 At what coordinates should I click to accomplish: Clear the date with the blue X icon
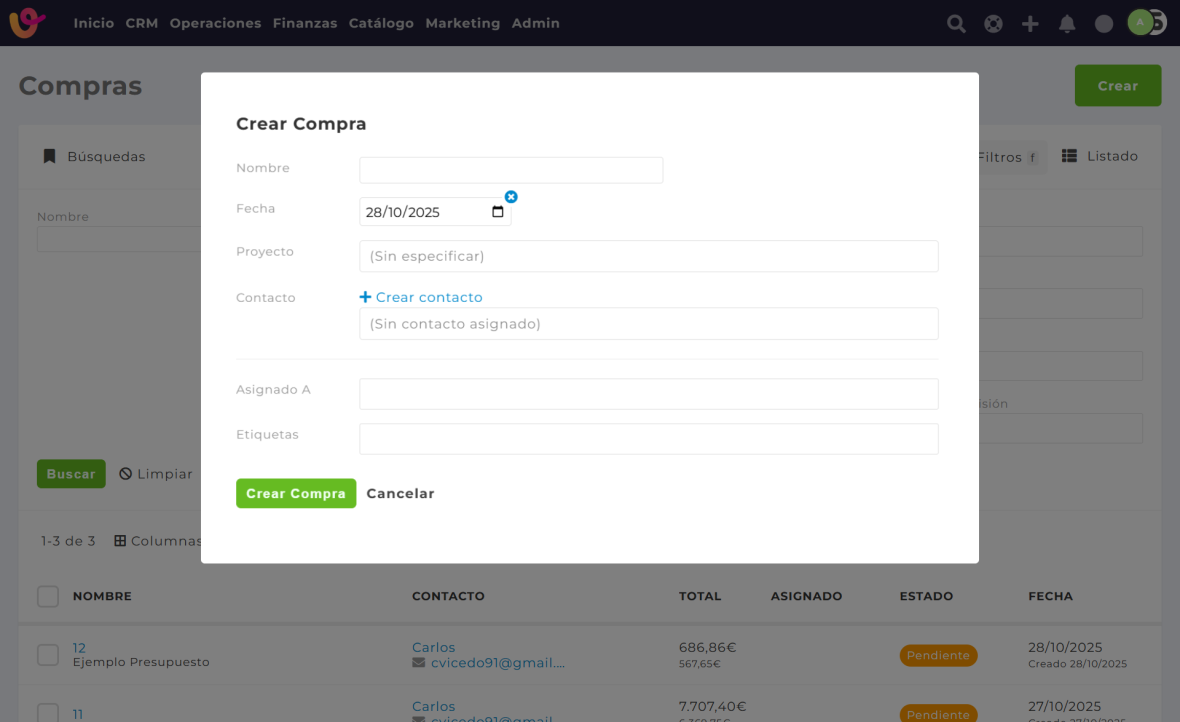coord(511,197)
